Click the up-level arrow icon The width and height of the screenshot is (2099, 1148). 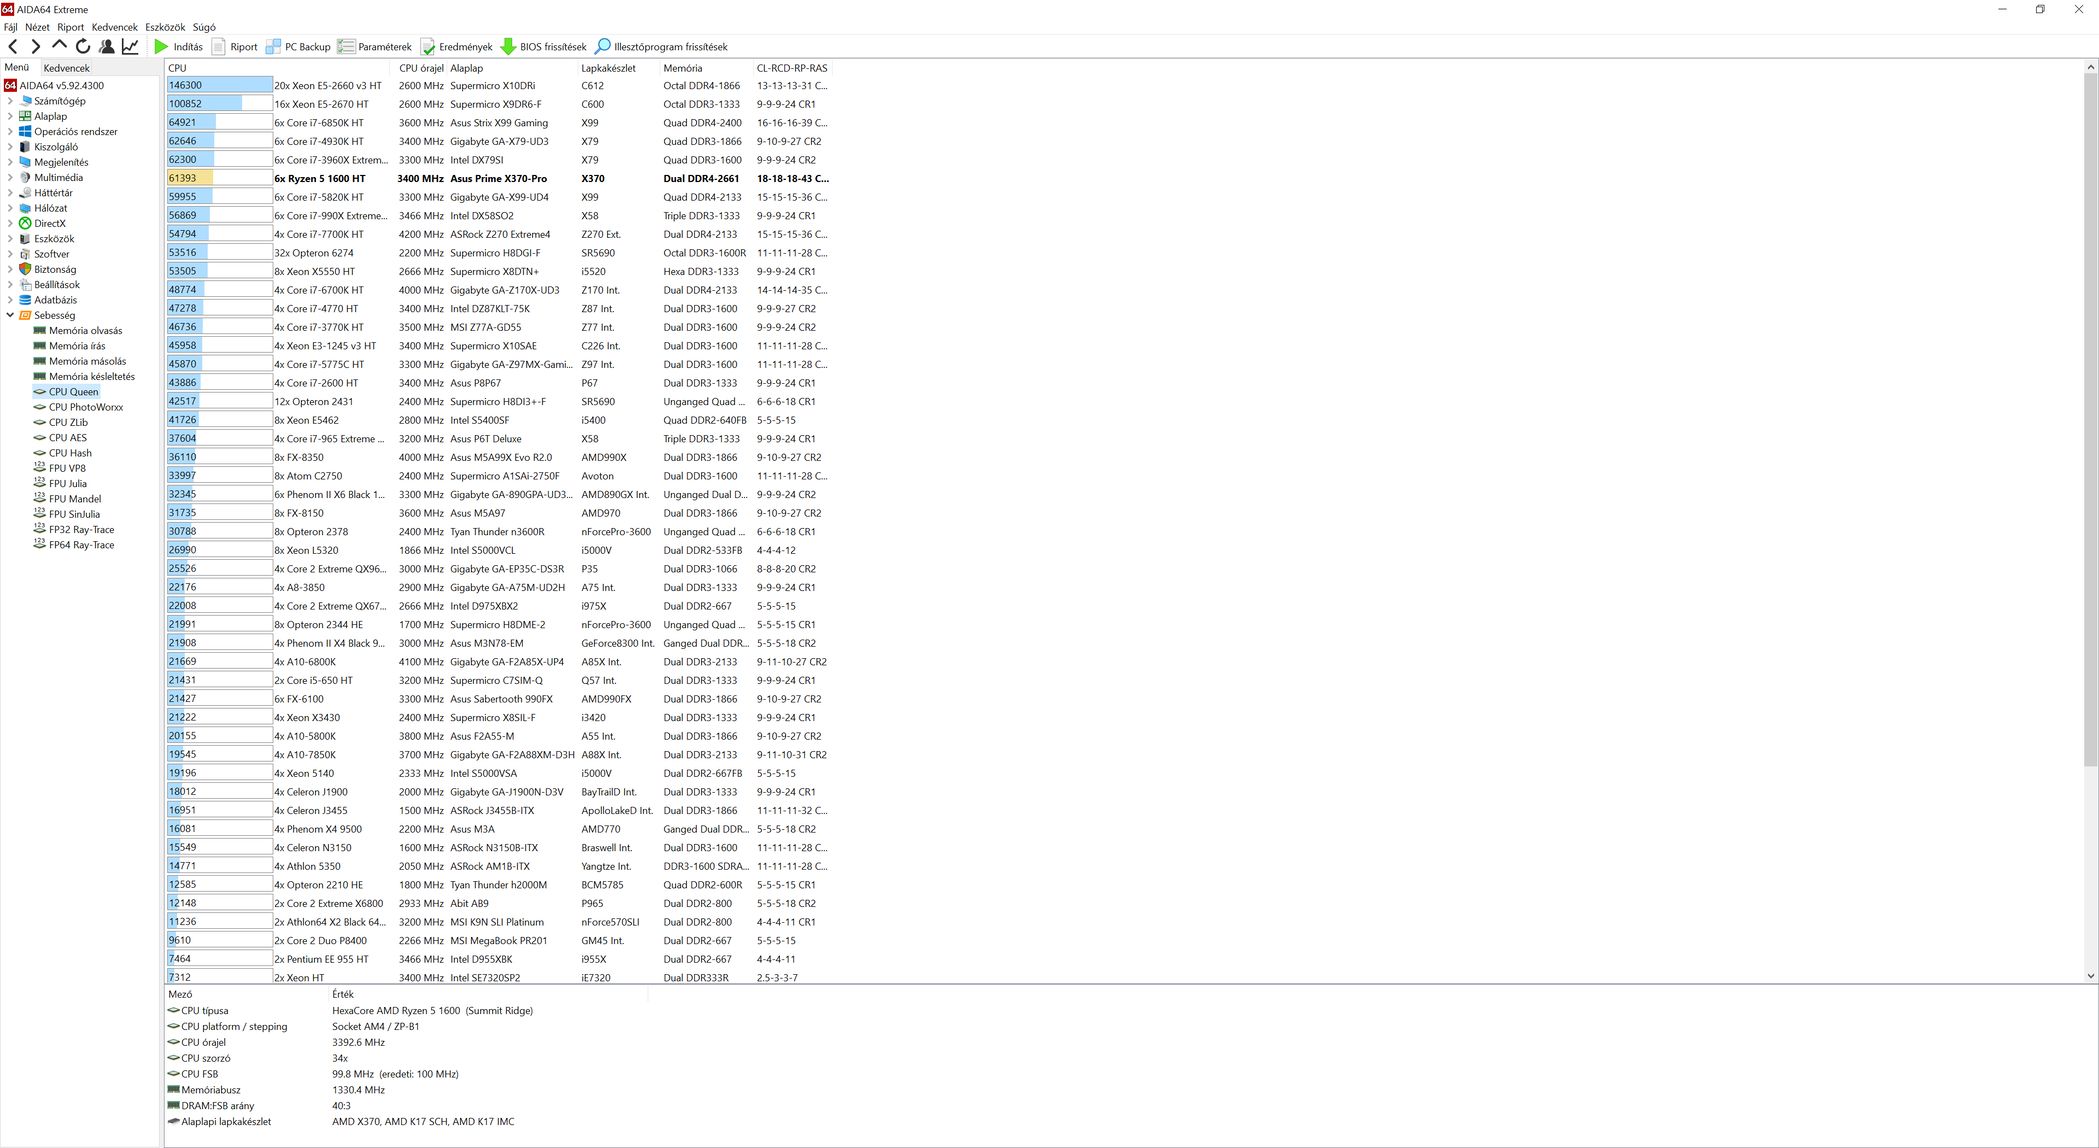[x=59, y=46]
